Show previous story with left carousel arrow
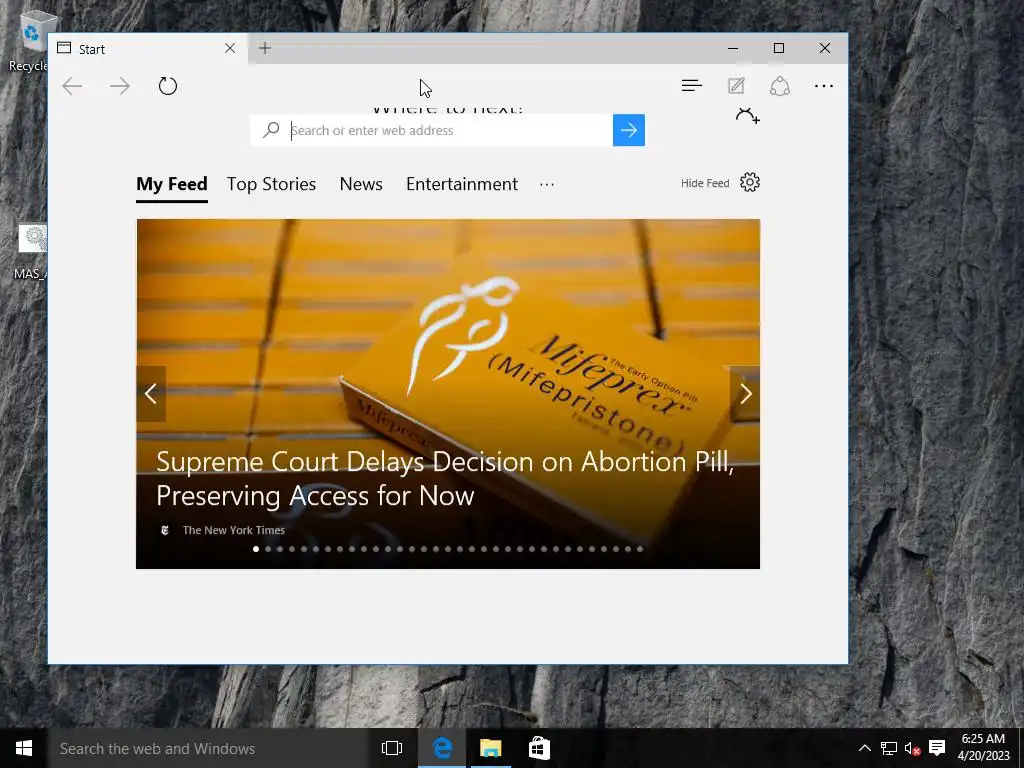 pyautogui.click(x=151, y=394)
